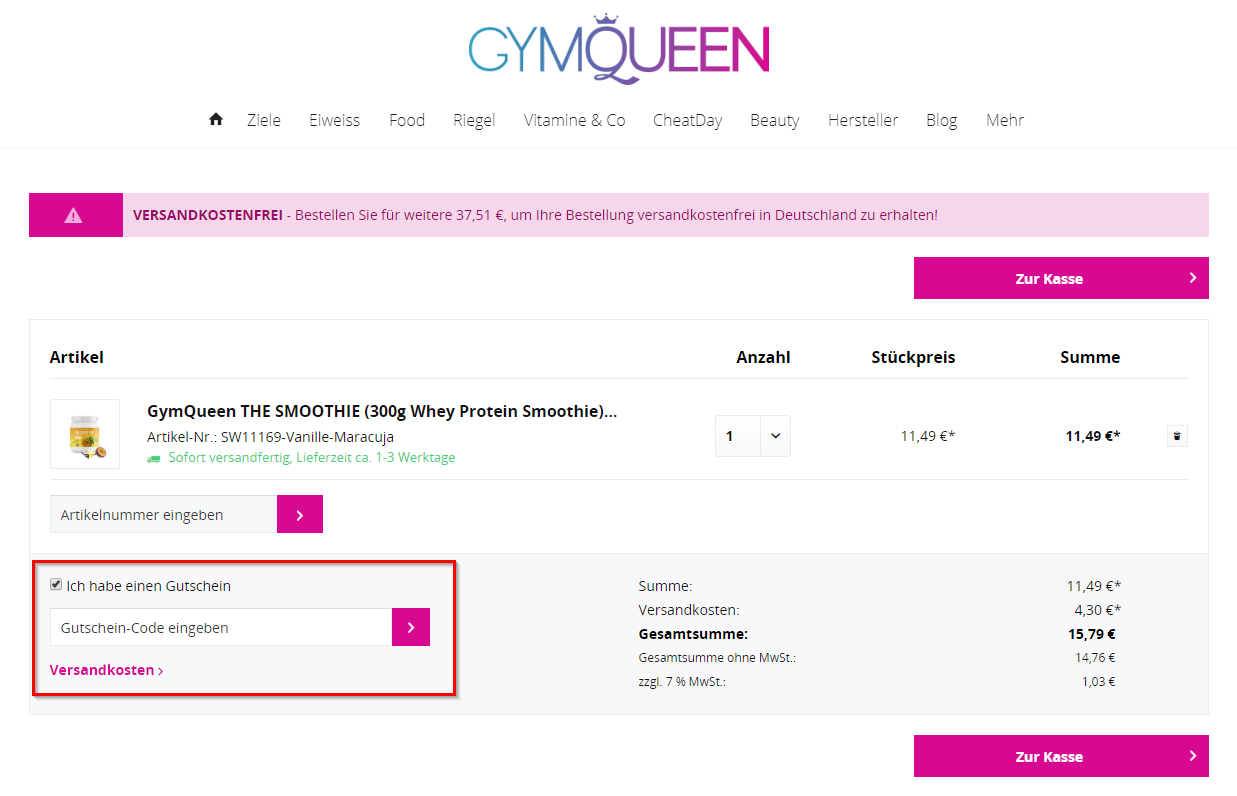Image resolution: width=1237 pixels, height=796 pixels.
Task: Click the 'zzgl. 7 % MwSt.' label
Action: (x=682, y=681)
